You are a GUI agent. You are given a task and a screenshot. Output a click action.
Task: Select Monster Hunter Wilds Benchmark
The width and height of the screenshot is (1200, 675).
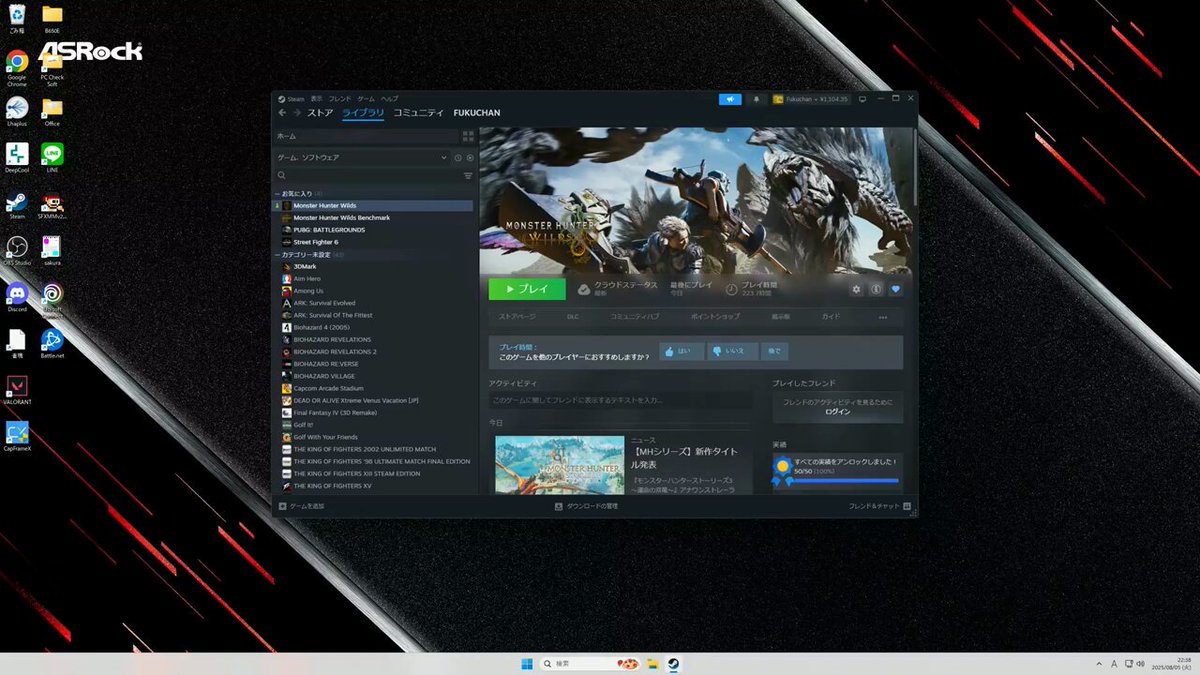(x=341, y=218)
